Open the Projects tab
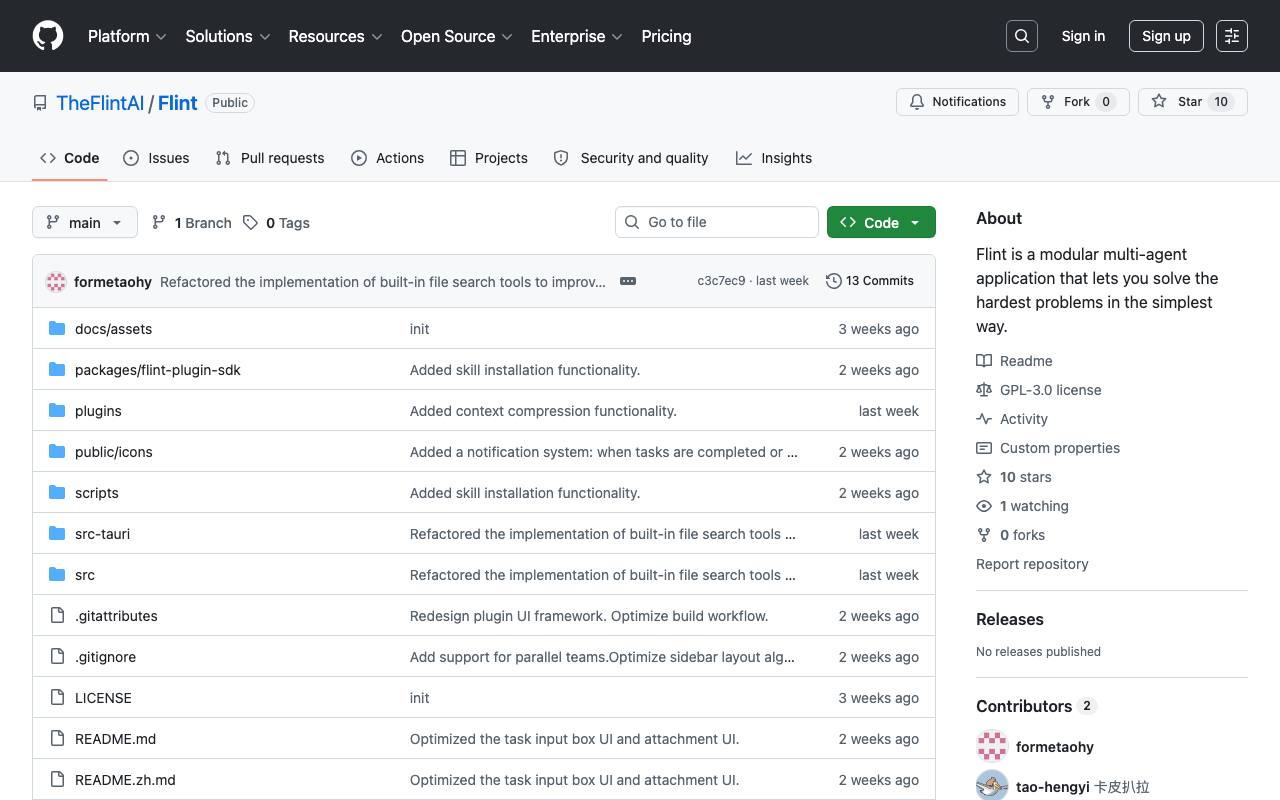 [x=489, y=158]
